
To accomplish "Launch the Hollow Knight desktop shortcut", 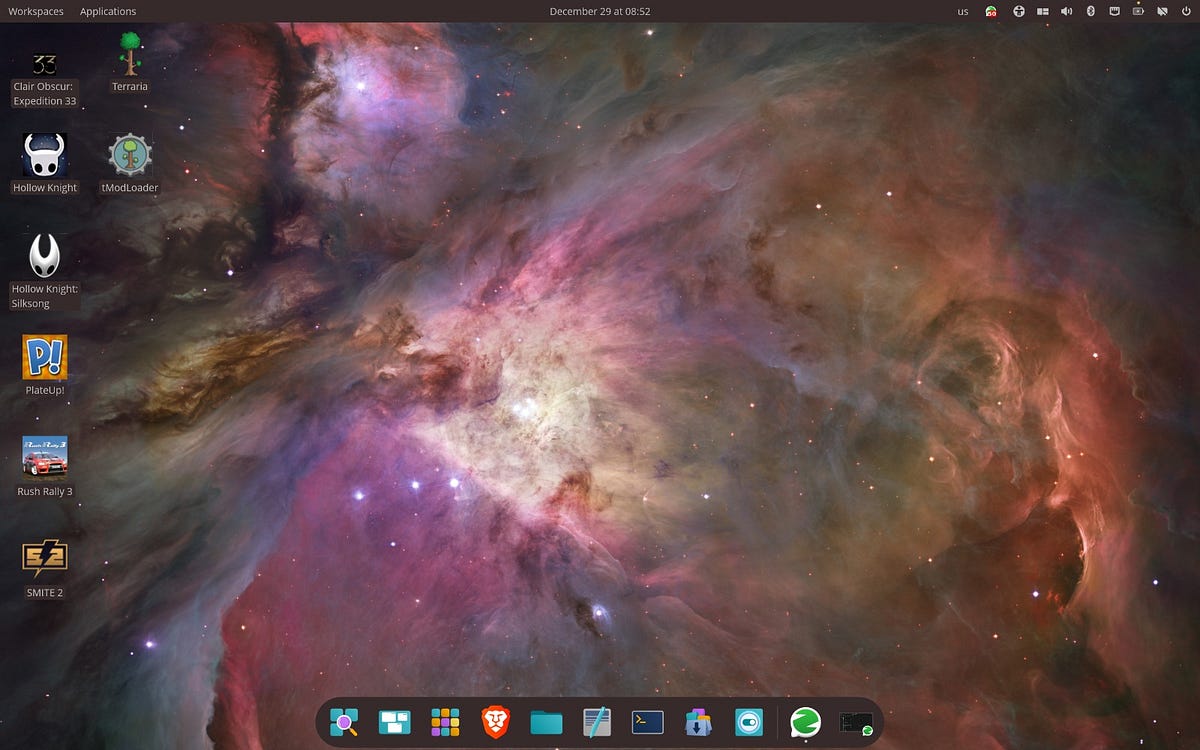I will click(x=45, y=164).
